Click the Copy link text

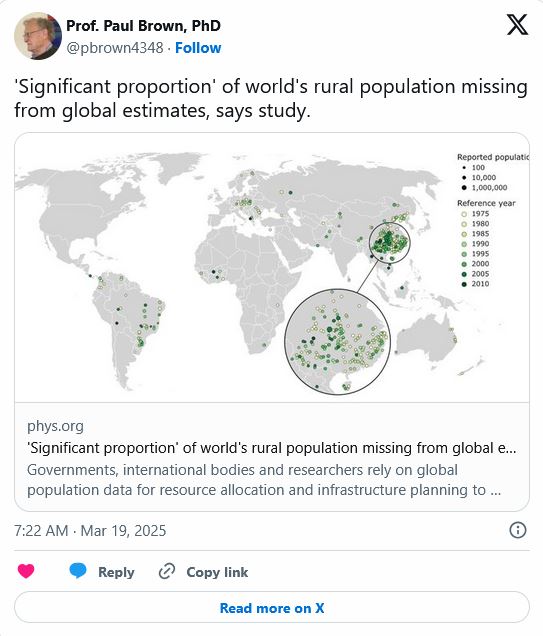[x=217, y=572]
